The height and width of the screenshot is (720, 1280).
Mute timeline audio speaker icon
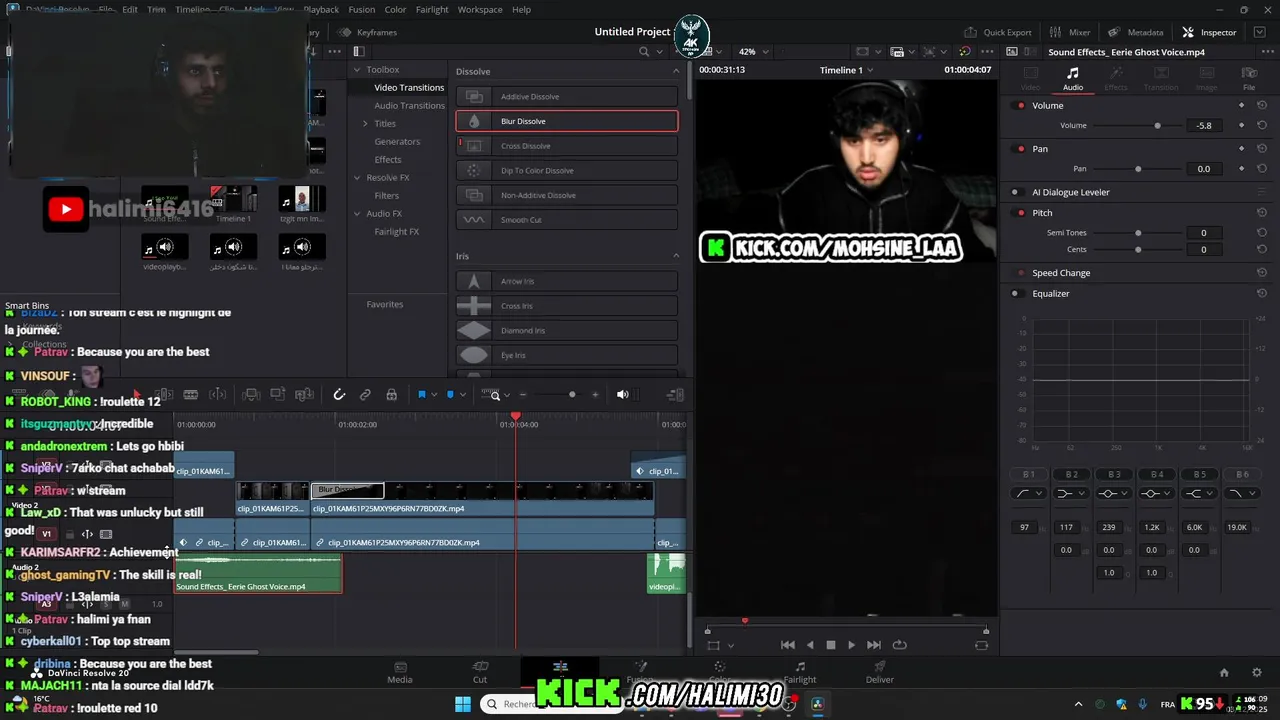622,395
